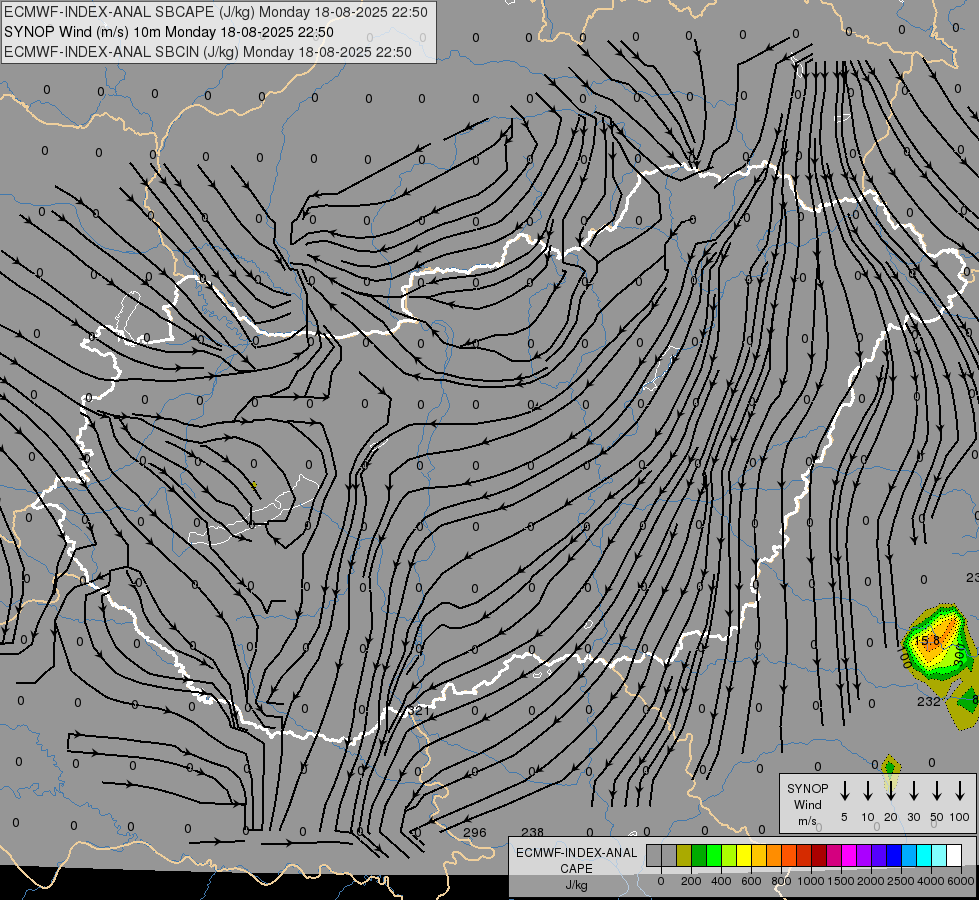Click the 296 value on the map

(x=475, y=832)
